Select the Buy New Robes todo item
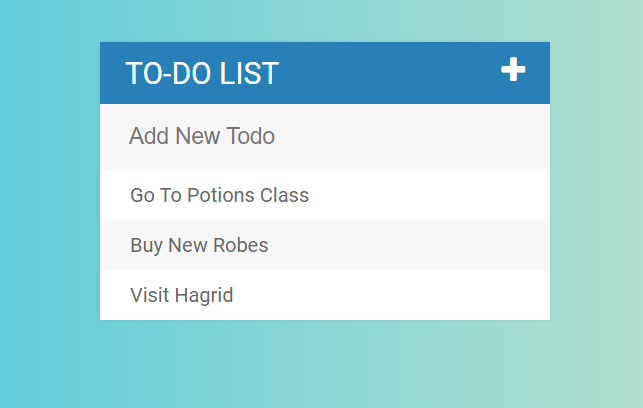 pos(325,245)
